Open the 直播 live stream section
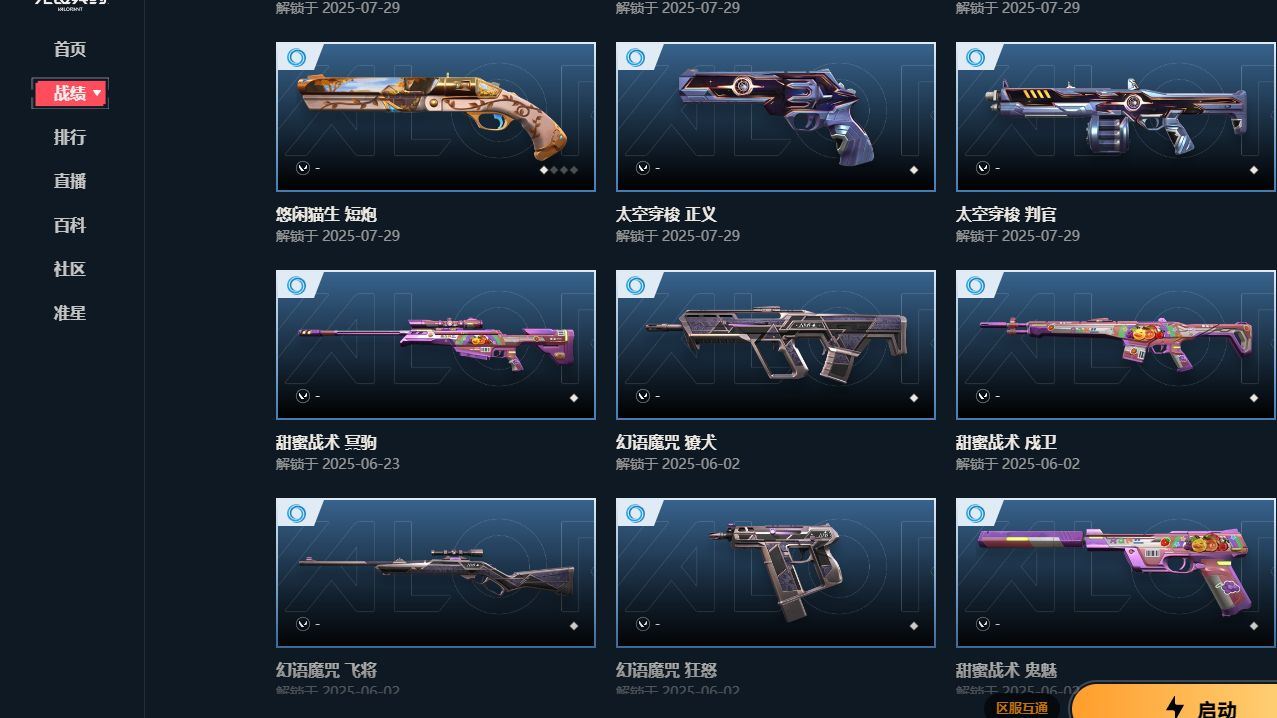This screenshot has height=718, width=1277. tap(70, 181)
